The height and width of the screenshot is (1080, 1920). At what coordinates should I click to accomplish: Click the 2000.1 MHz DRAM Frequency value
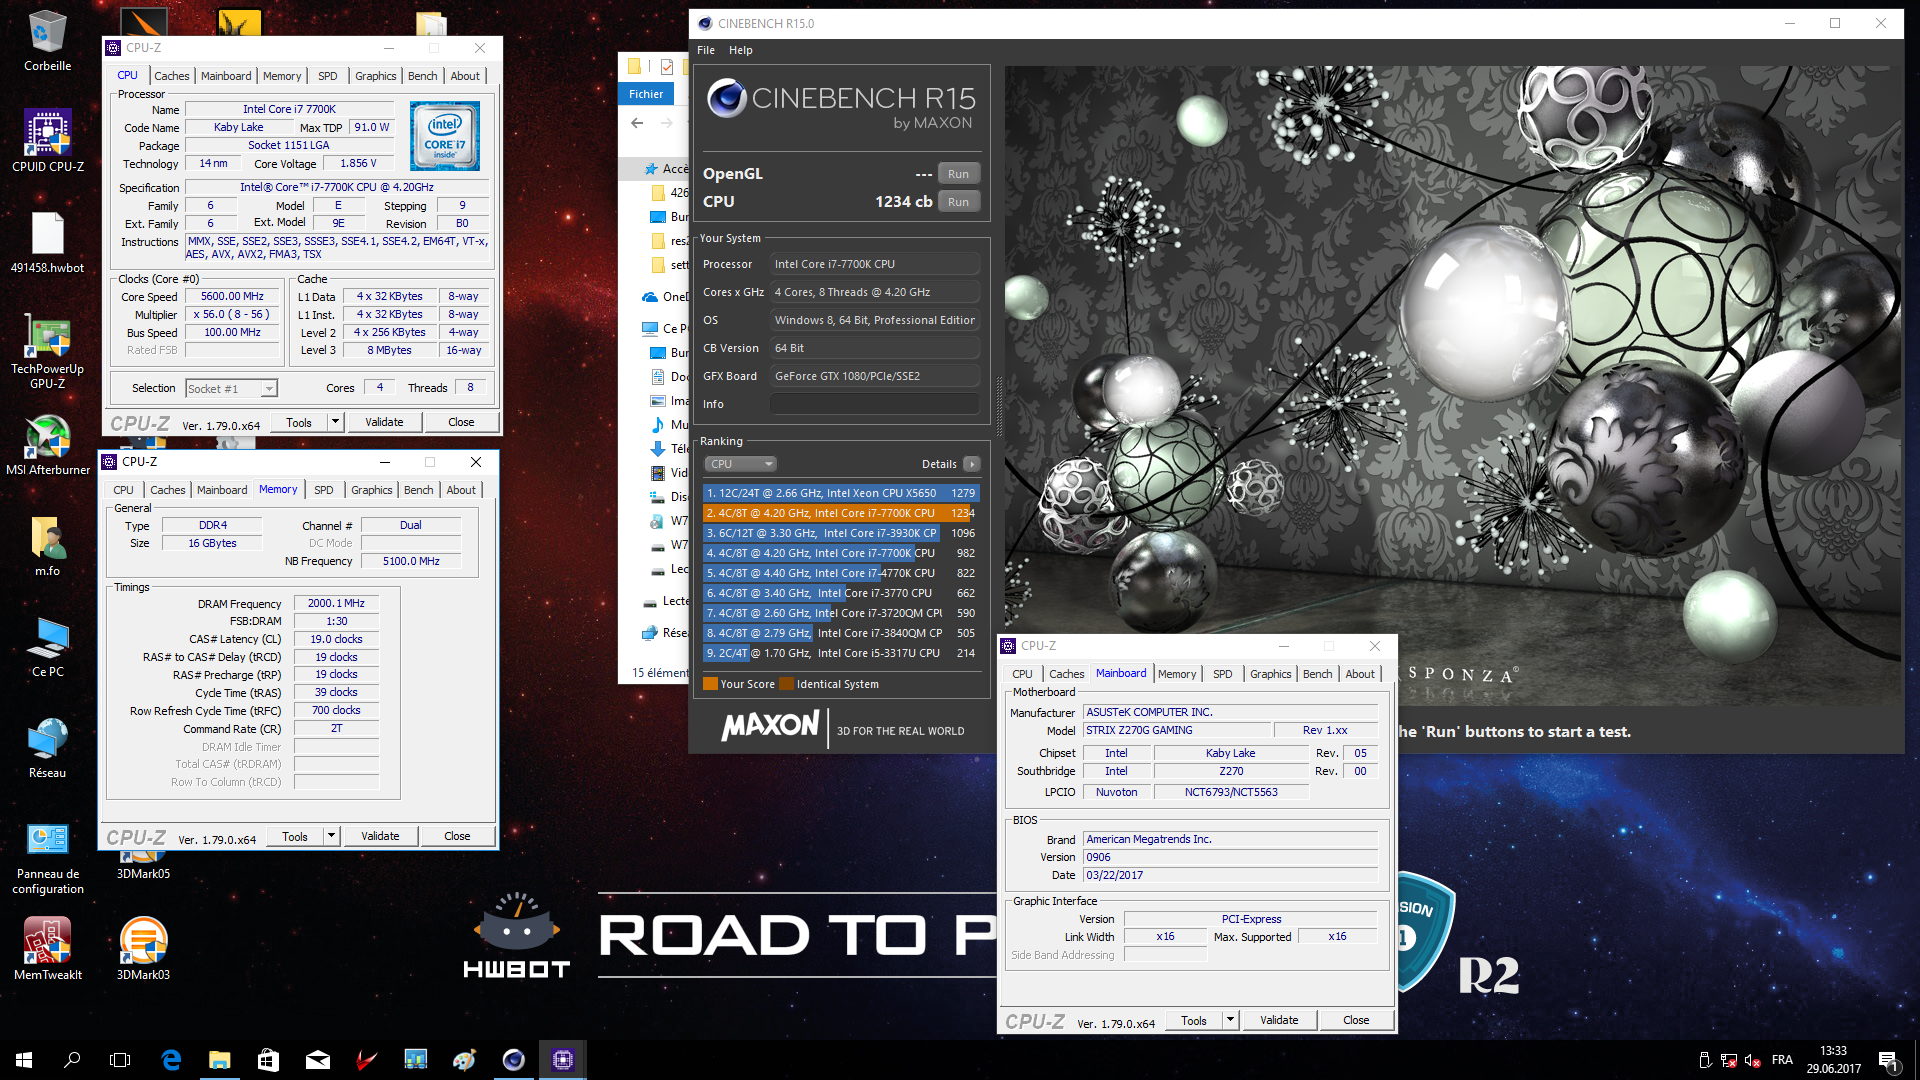coord(336,603)
